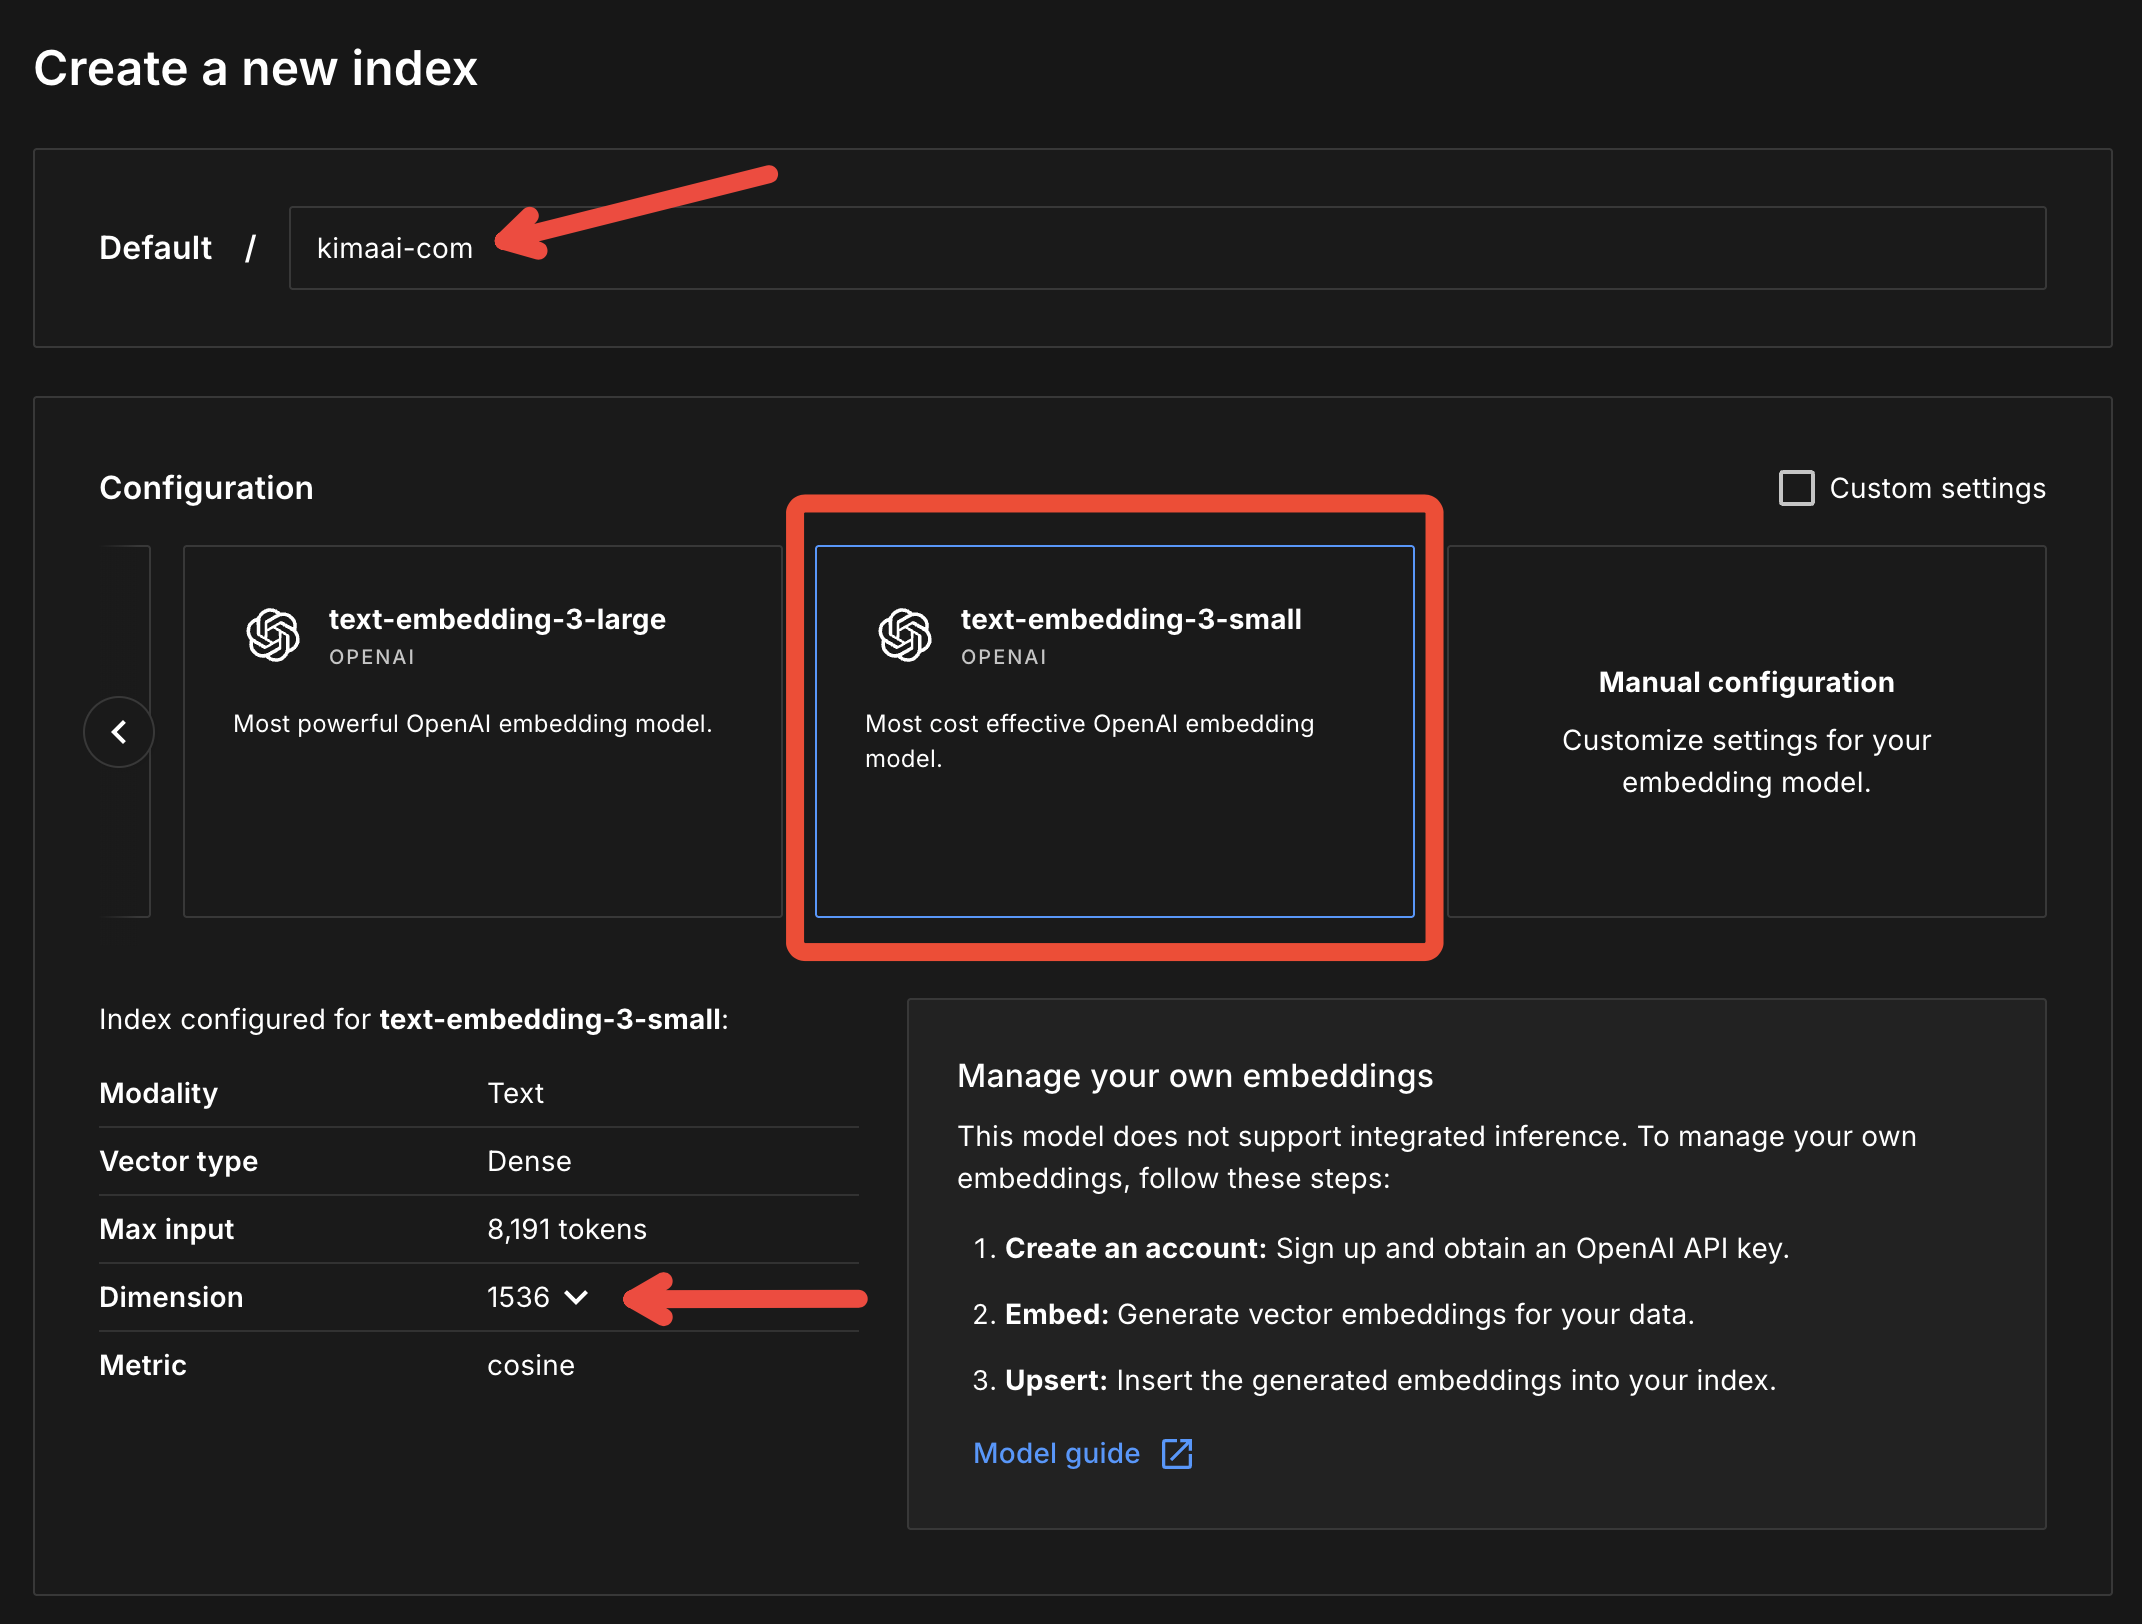Image resolution: width=2142 pixels, height=1624 pixels.
Task: Click the OpenAI logo on text-embedding-3-small card
Action: (x=905, y=635)
